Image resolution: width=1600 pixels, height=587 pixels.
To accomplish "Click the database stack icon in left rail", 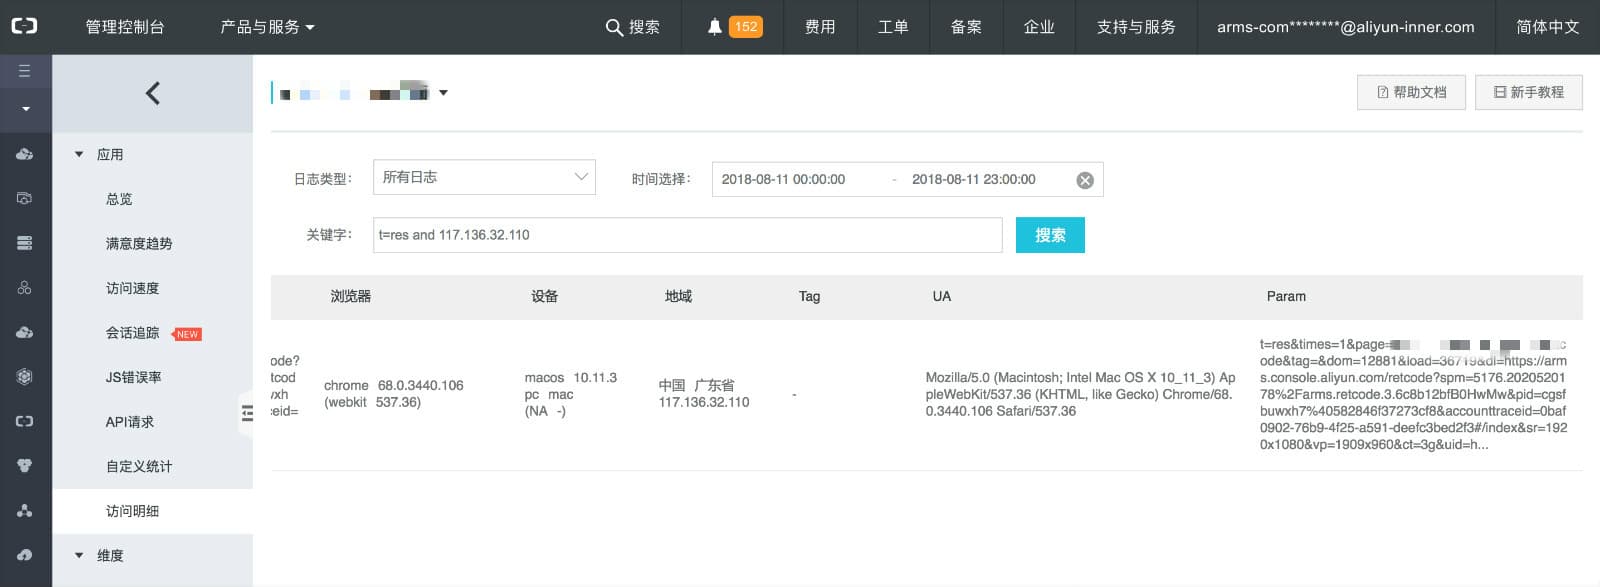I will [25, 243].
